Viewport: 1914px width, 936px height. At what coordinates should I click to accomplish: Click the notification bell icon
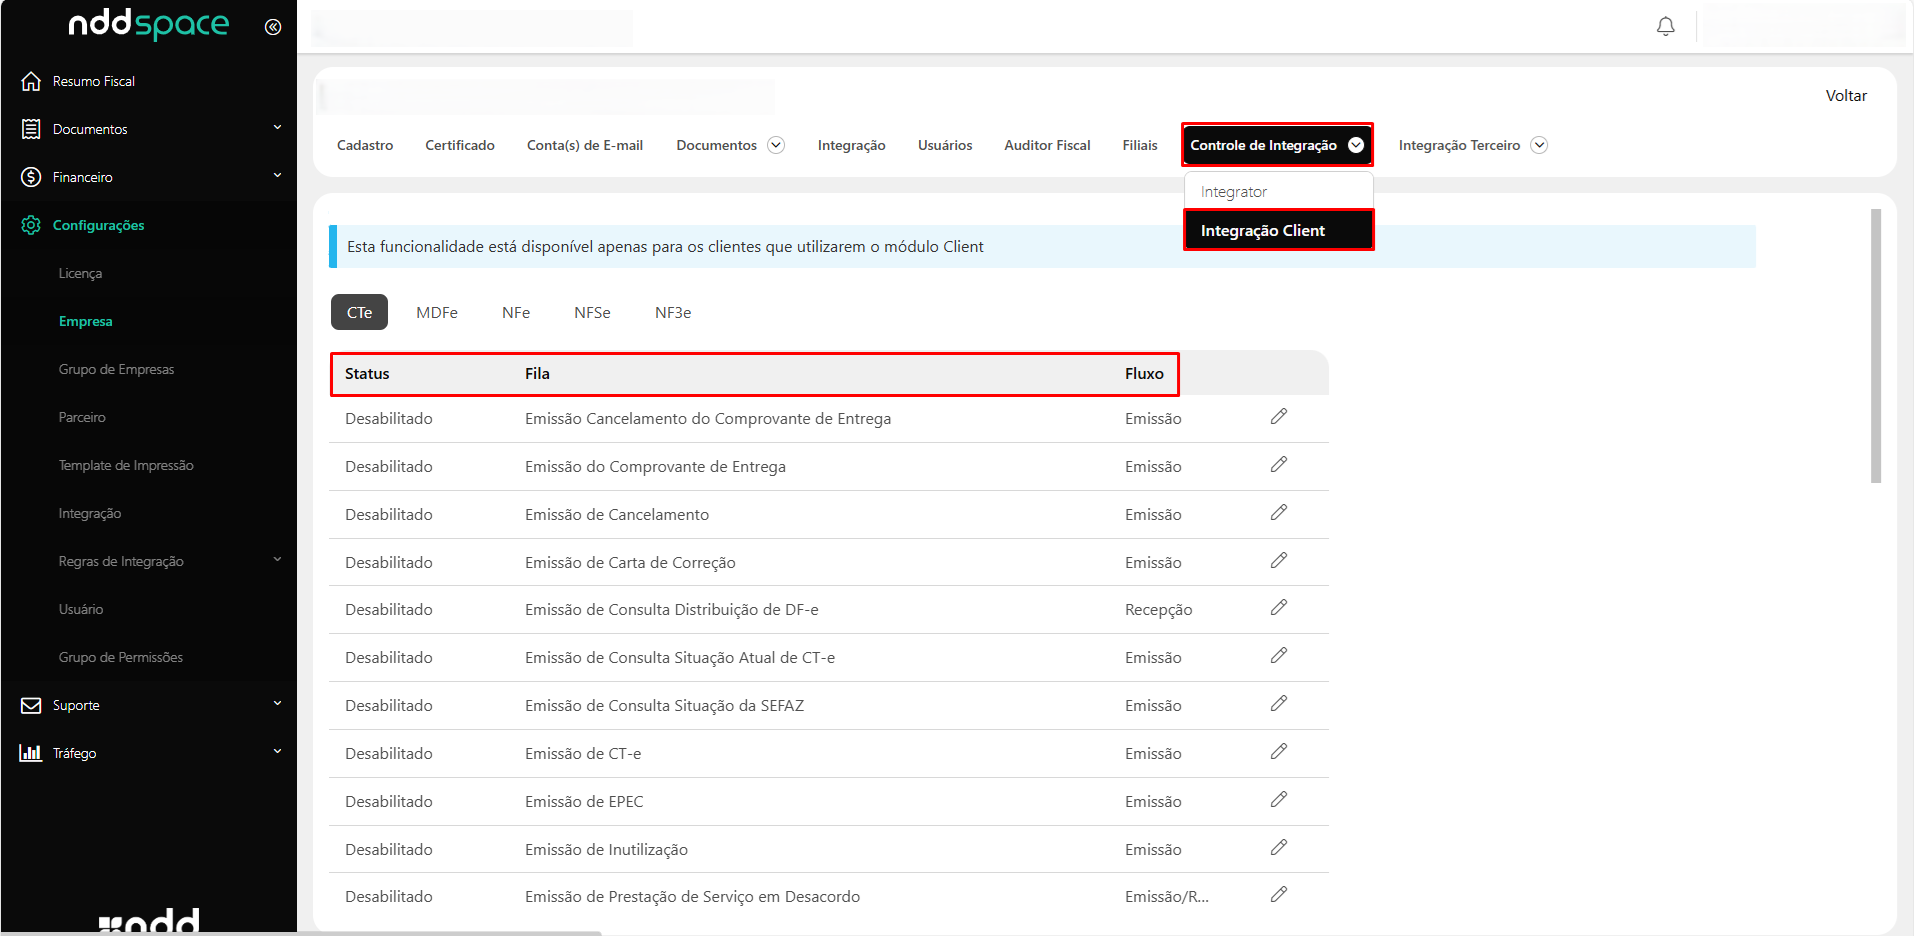pyautogui.click(x=1665, y=27)
